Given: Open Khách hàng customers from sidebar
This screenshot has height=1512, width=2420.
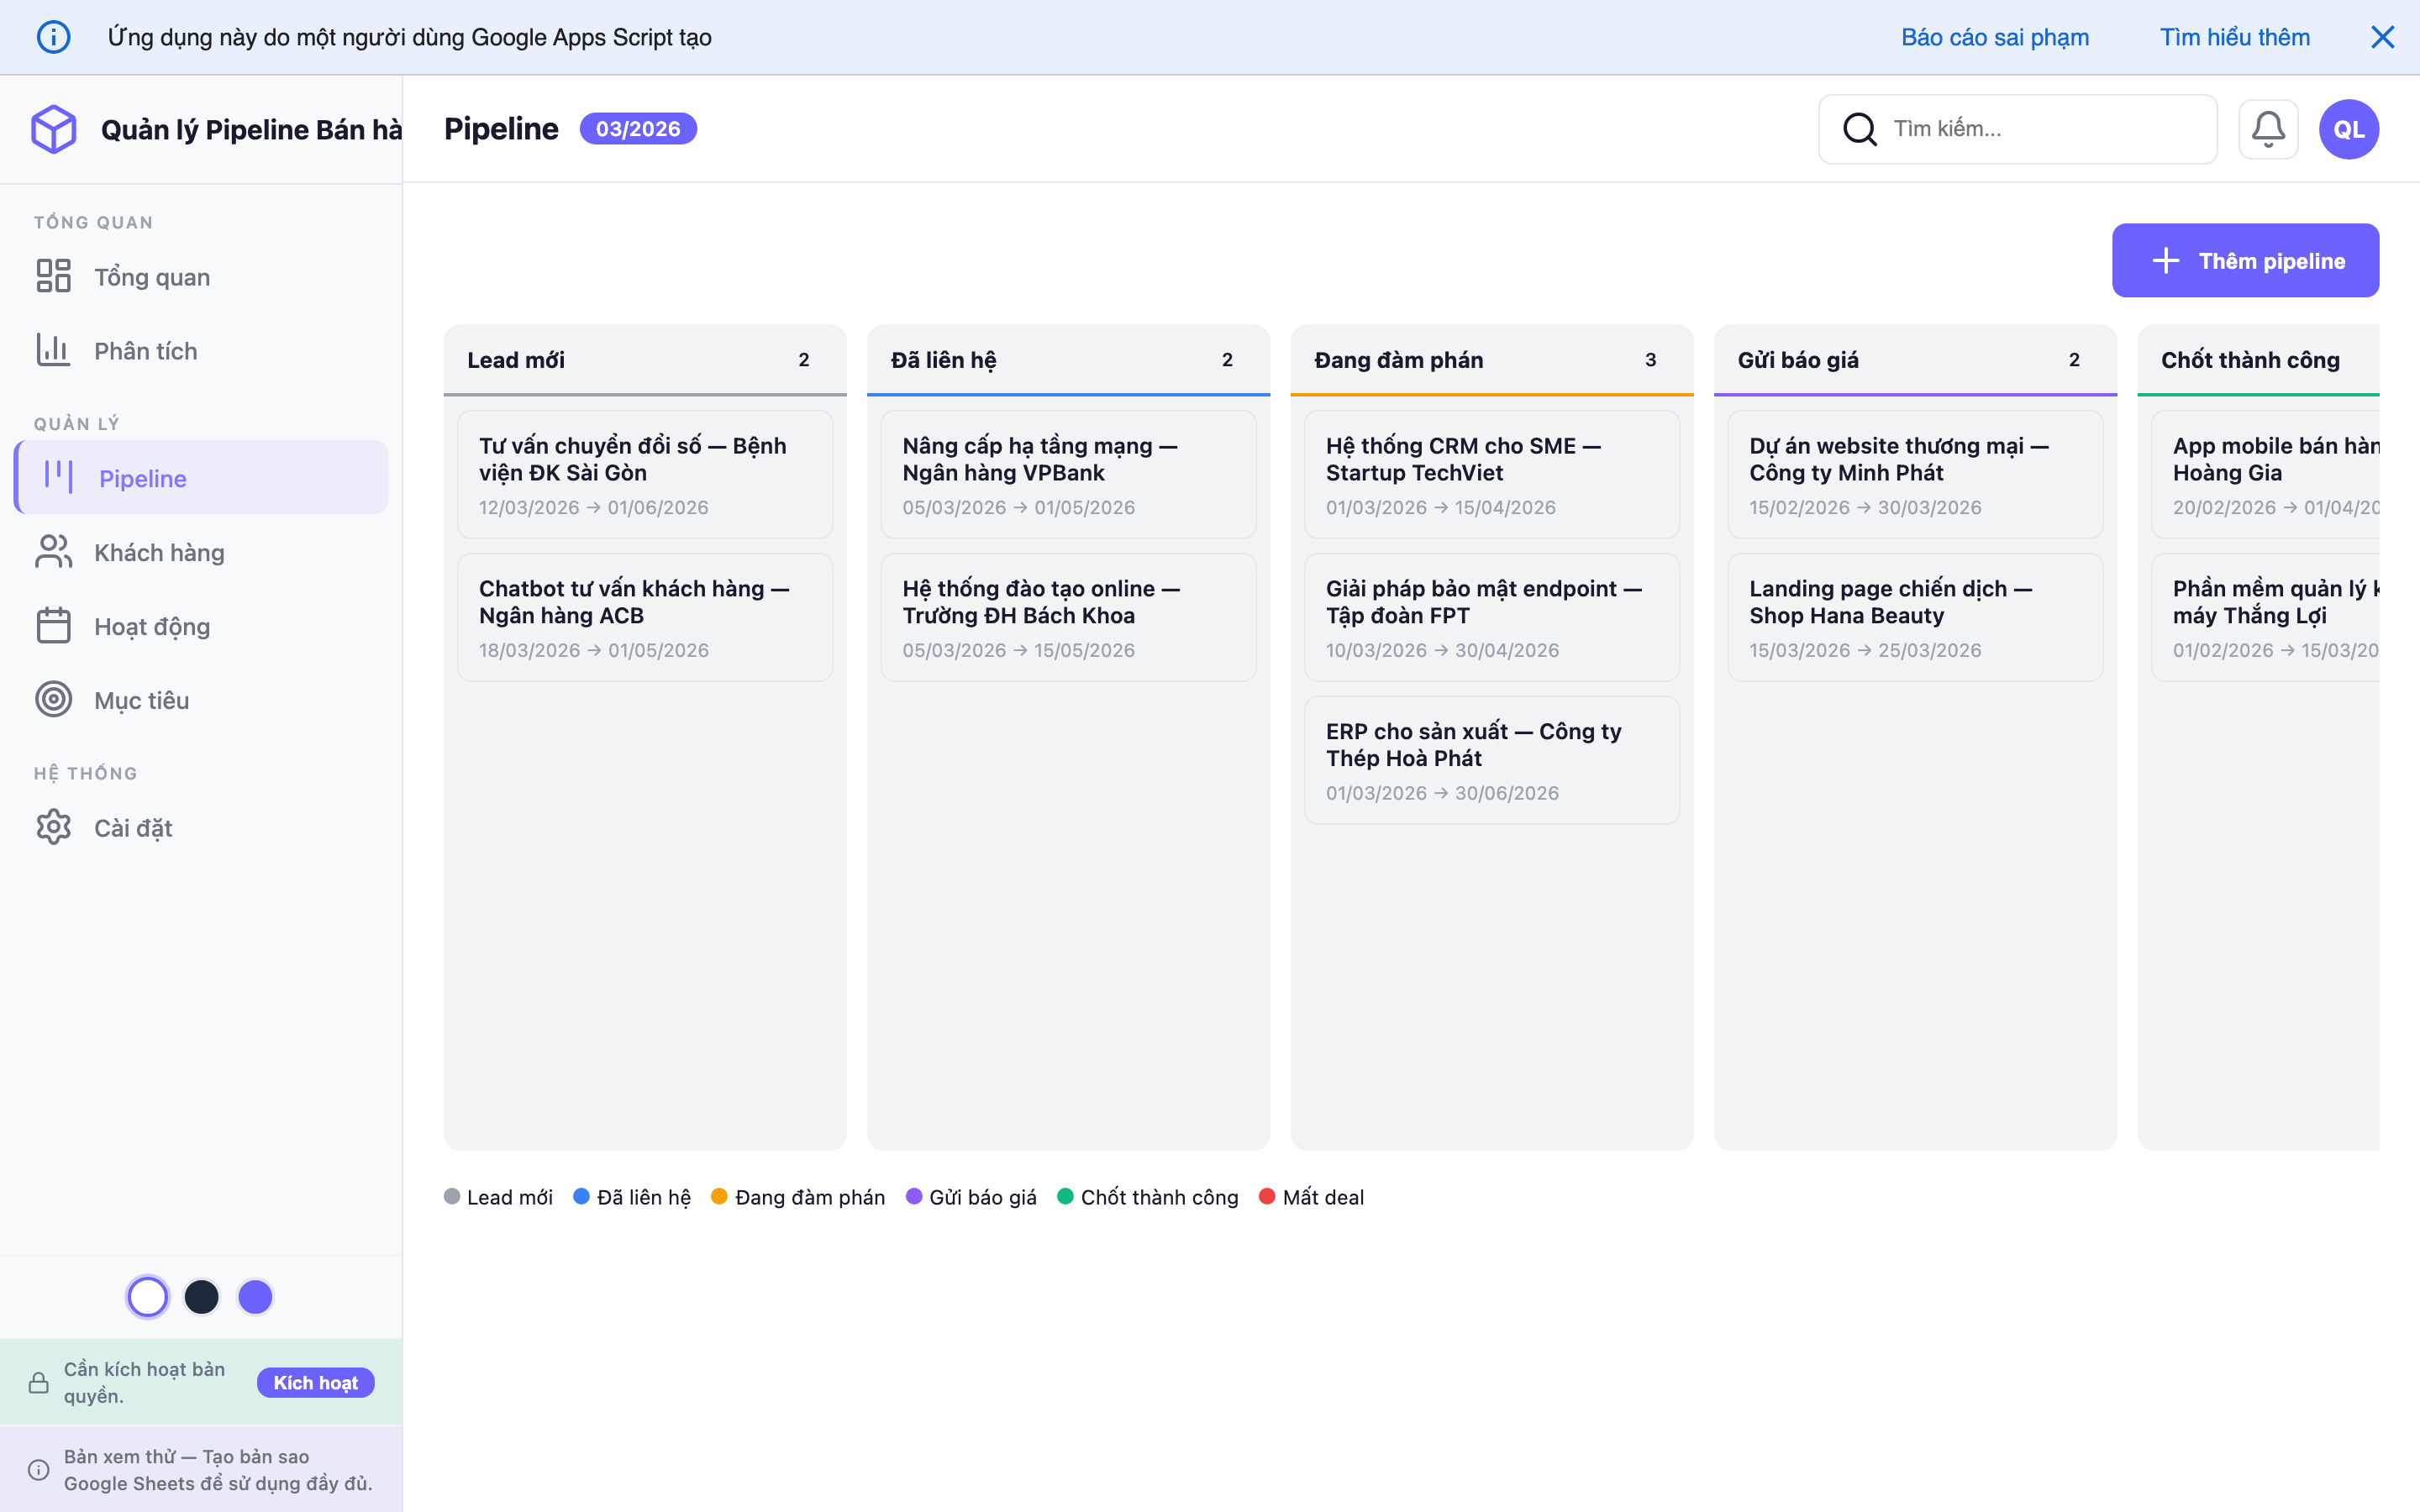Looking at the screenshot, I should 158,553.
